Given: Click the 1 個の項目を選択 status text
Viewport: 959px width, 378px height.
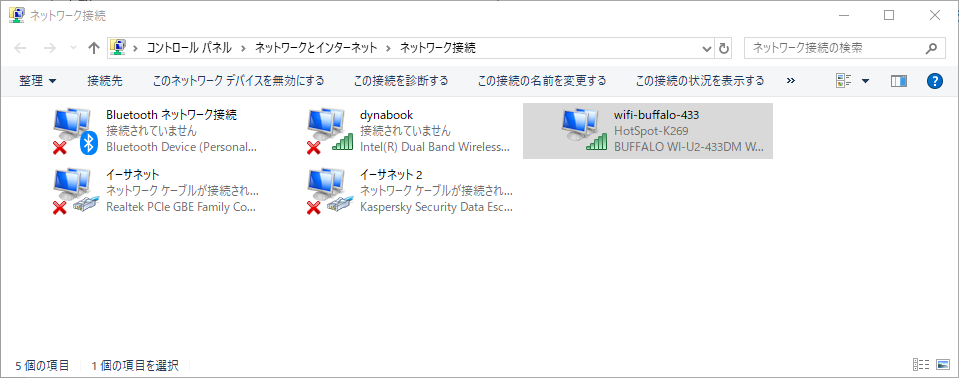Looking at the screenshot, I should coord(135,366).
